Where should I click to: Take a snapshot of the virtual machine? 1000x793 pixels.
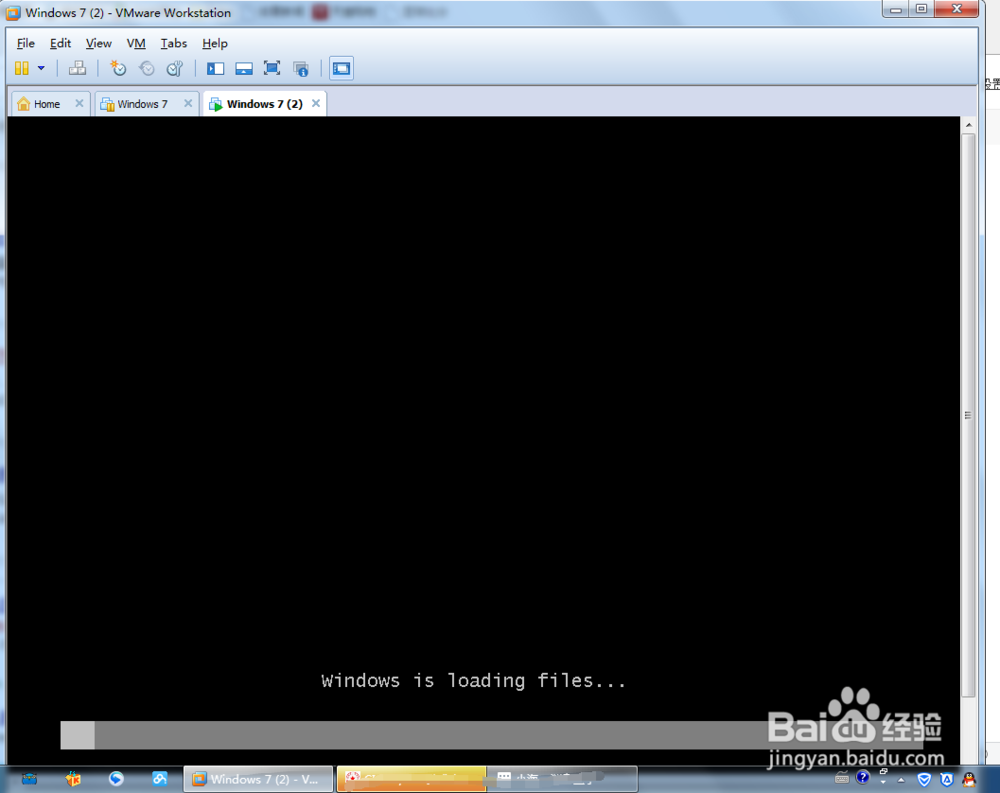[x=118, y=68]
